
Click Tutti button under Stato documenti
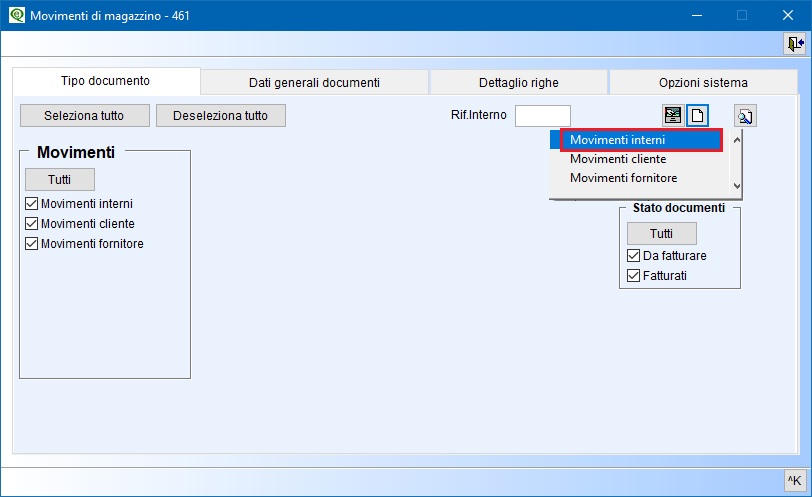coord(661,233)
